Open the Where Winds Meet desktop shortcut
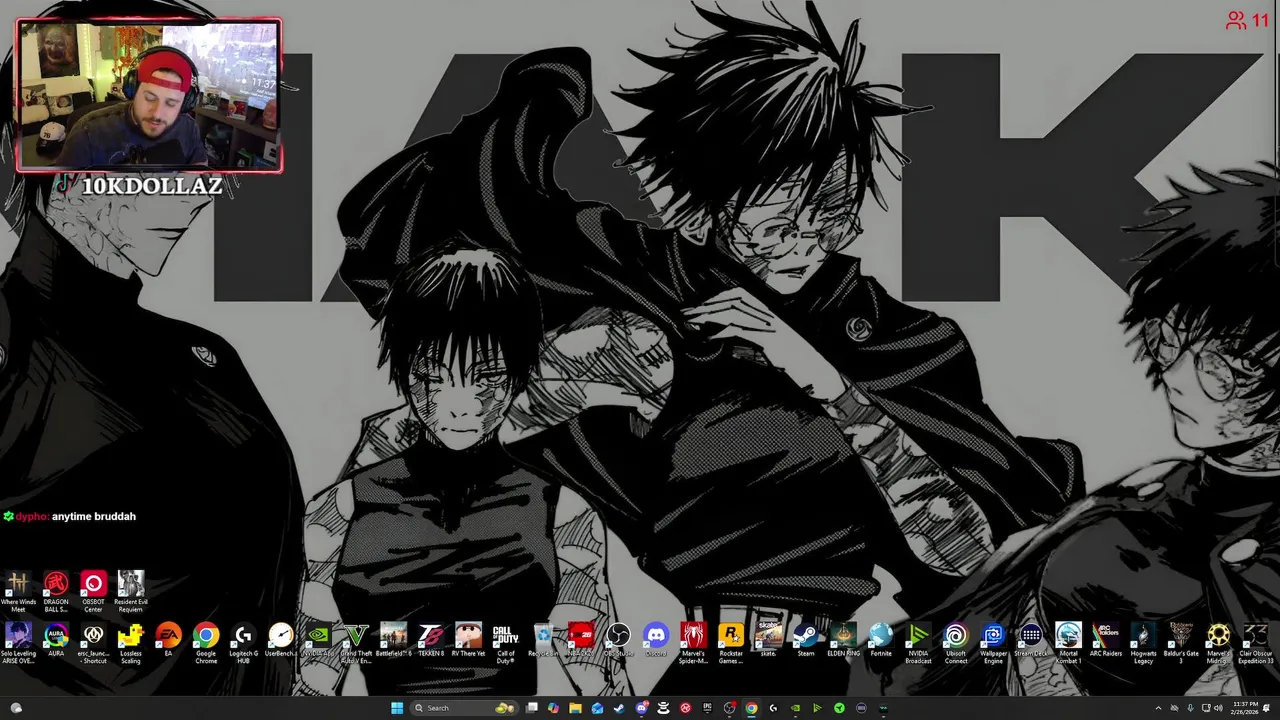This screenshot has width=1280, height=720. click(18, 590)
